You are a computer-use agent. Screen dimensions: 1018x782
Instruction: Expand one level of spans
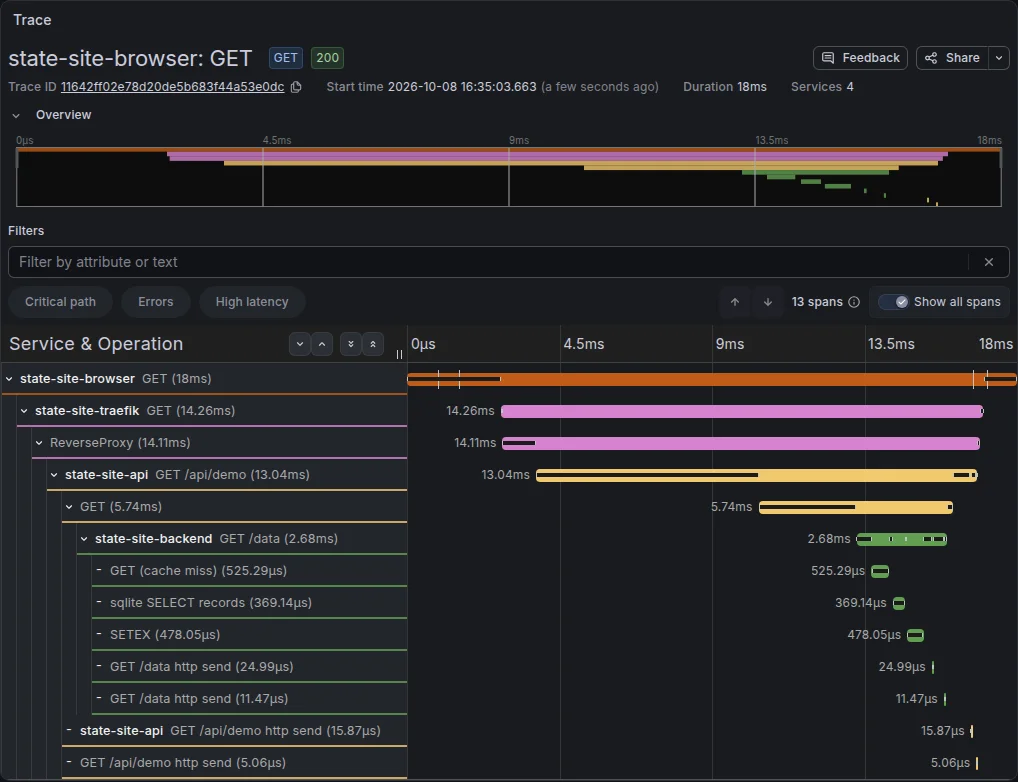click(x=300, y=344)
